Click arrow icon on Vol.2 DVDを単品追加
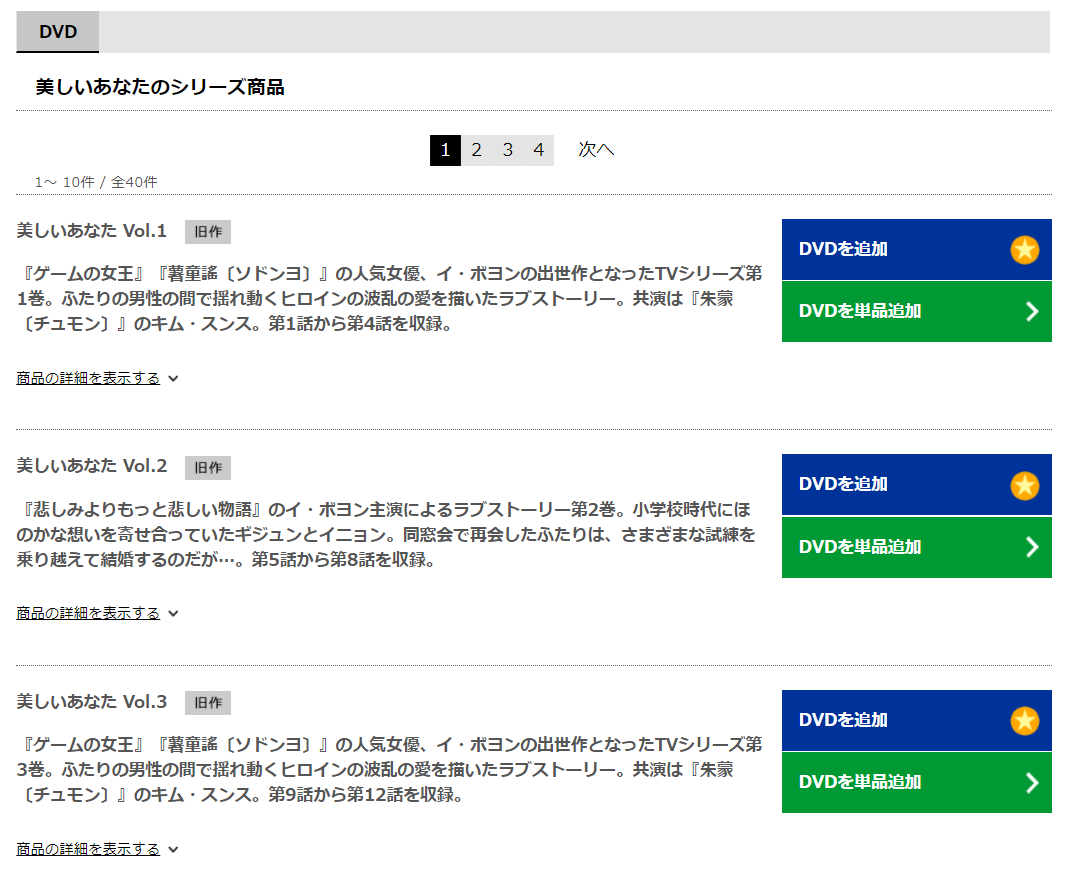Image resolution: width=1071 pixels, height=877 pixels. [1032, 547]
